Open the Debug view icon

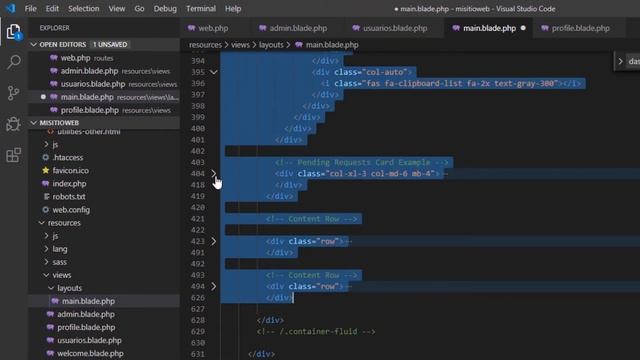coord(13,124)
